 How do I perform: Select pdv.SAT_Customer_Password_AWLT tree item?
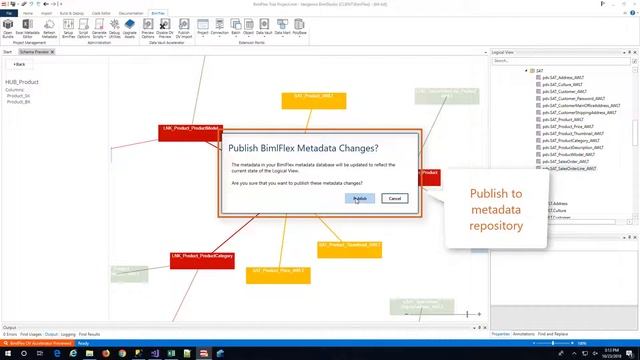coord(573,98)
